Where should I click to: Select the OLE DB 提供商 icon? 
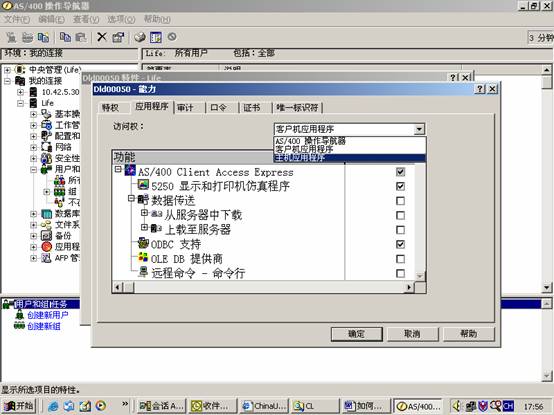tap(143, 257)
